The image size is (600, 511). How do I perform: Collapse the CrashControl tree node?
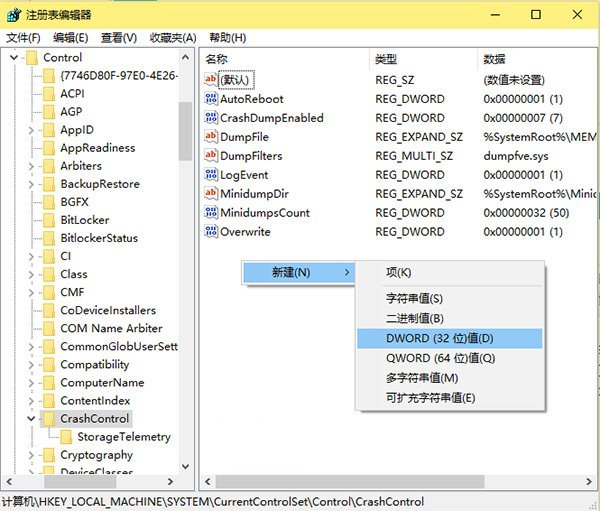31,419
